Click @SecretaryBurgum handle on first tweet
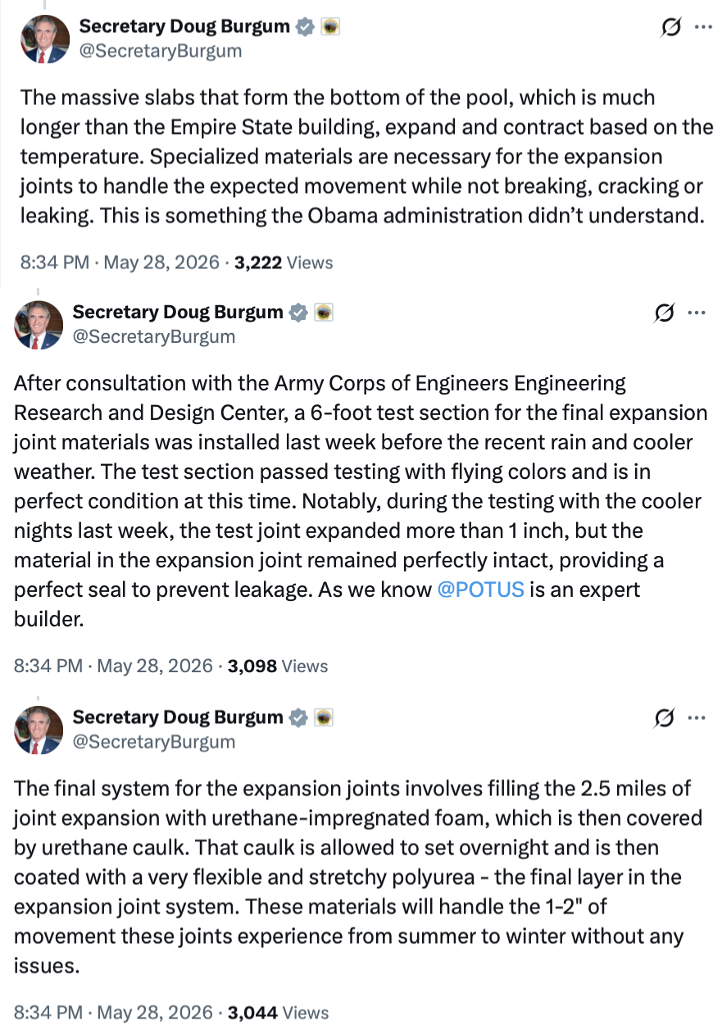 coord(160,51)
